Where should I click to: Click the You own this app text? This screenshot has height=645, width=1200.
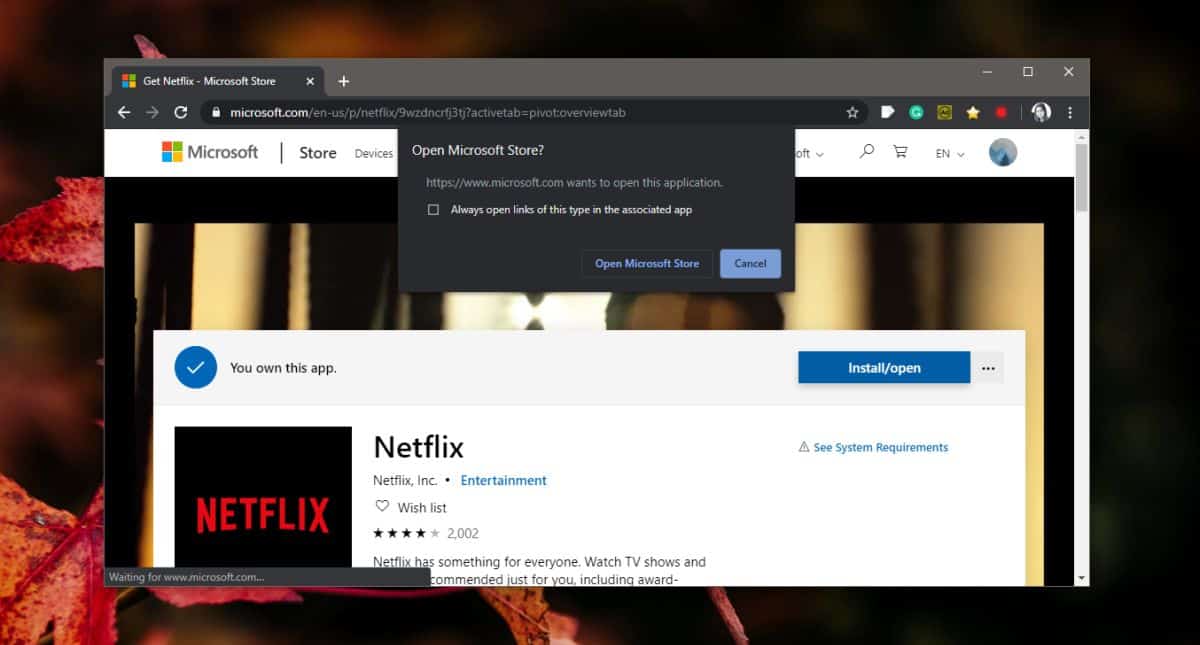(283, 368)
